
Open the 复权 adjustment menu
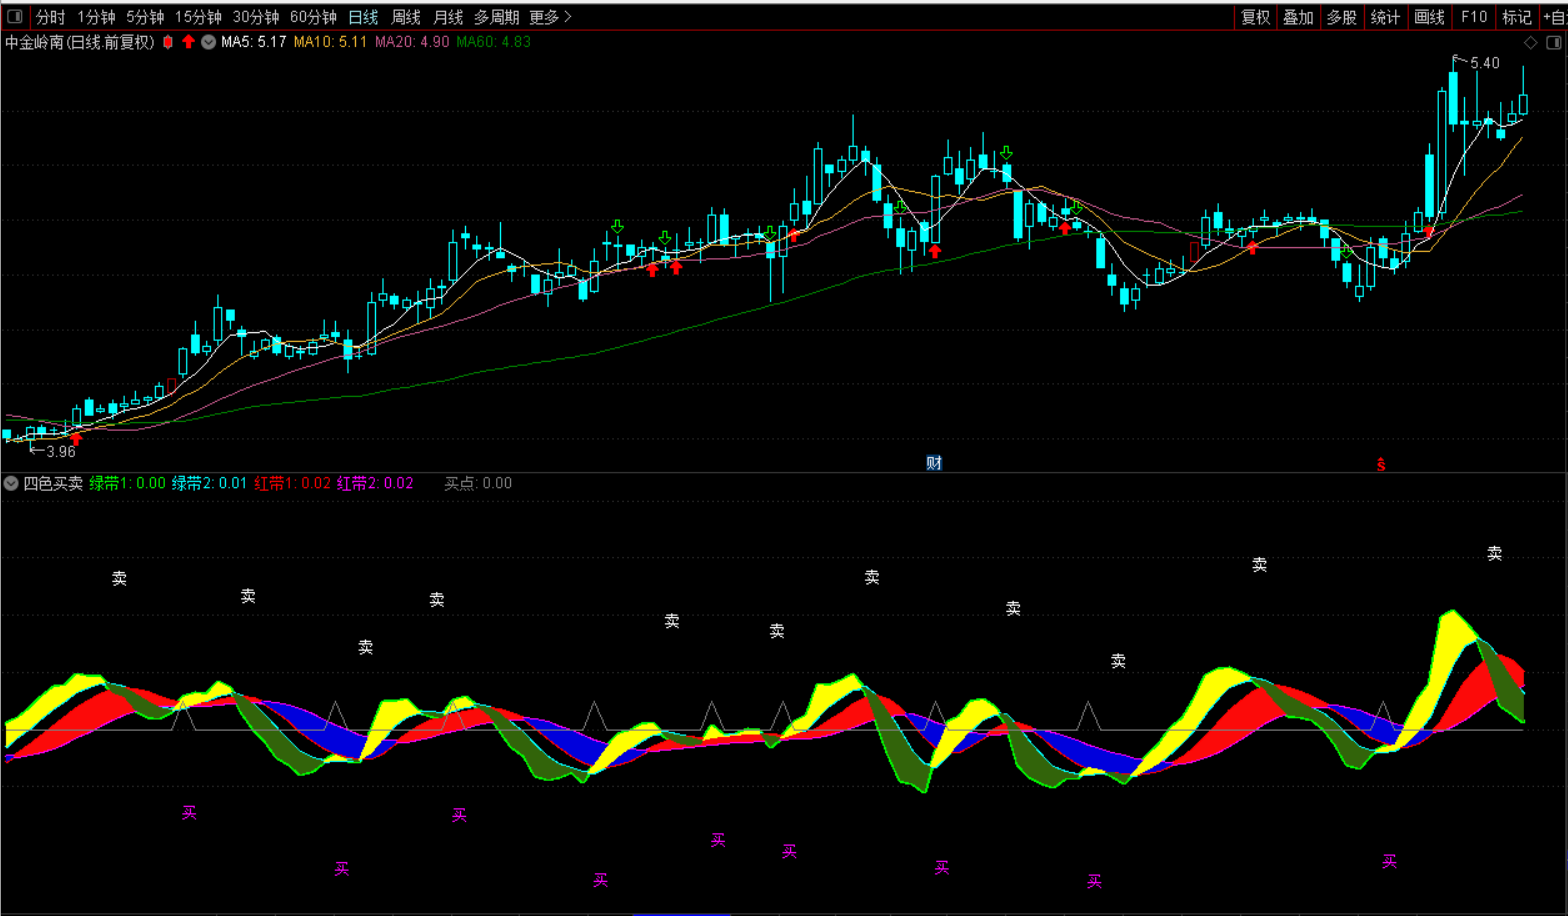click(x=1256, y=17)
